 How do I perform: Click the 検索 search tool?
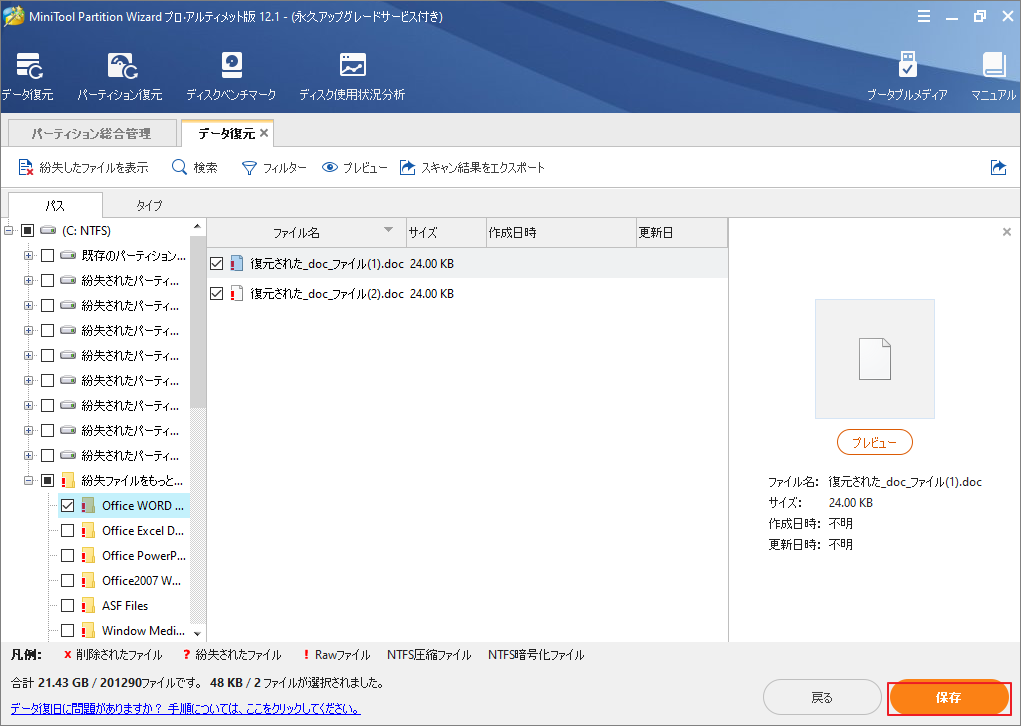click(x=195, y=167)
